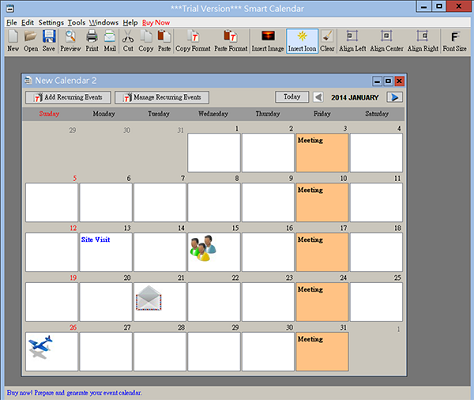474x400 pixels.
Task: Select the empty January 16 cell
Action: tap(268, 252)
